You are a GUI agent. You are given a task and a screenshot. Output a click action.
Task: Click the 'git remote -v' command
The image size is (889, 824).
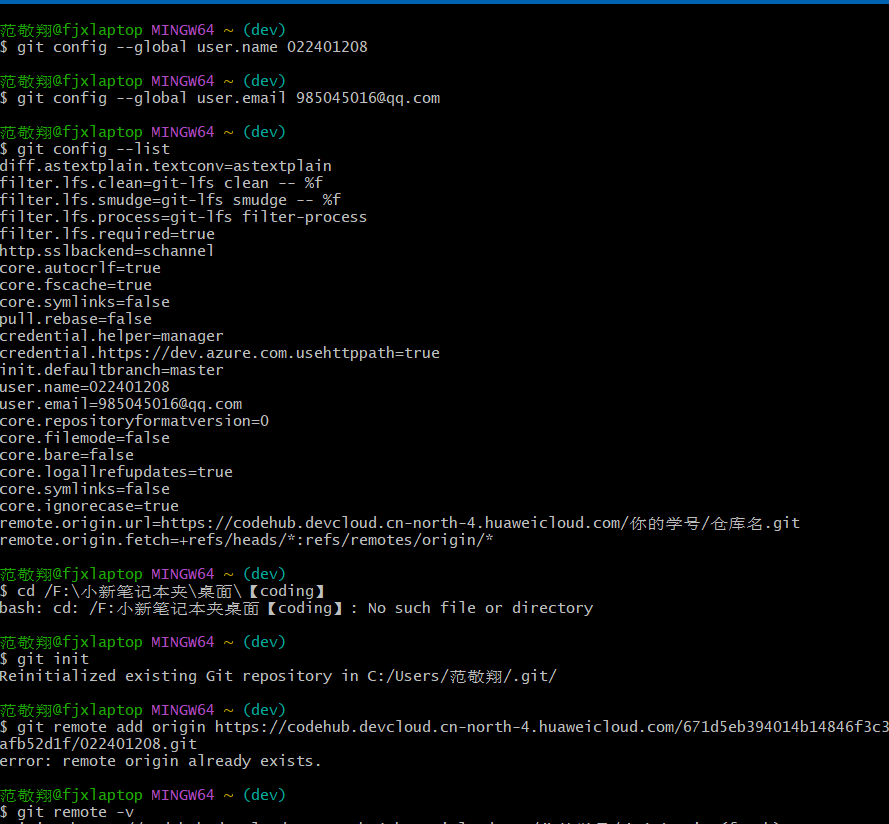coord(75,812)
